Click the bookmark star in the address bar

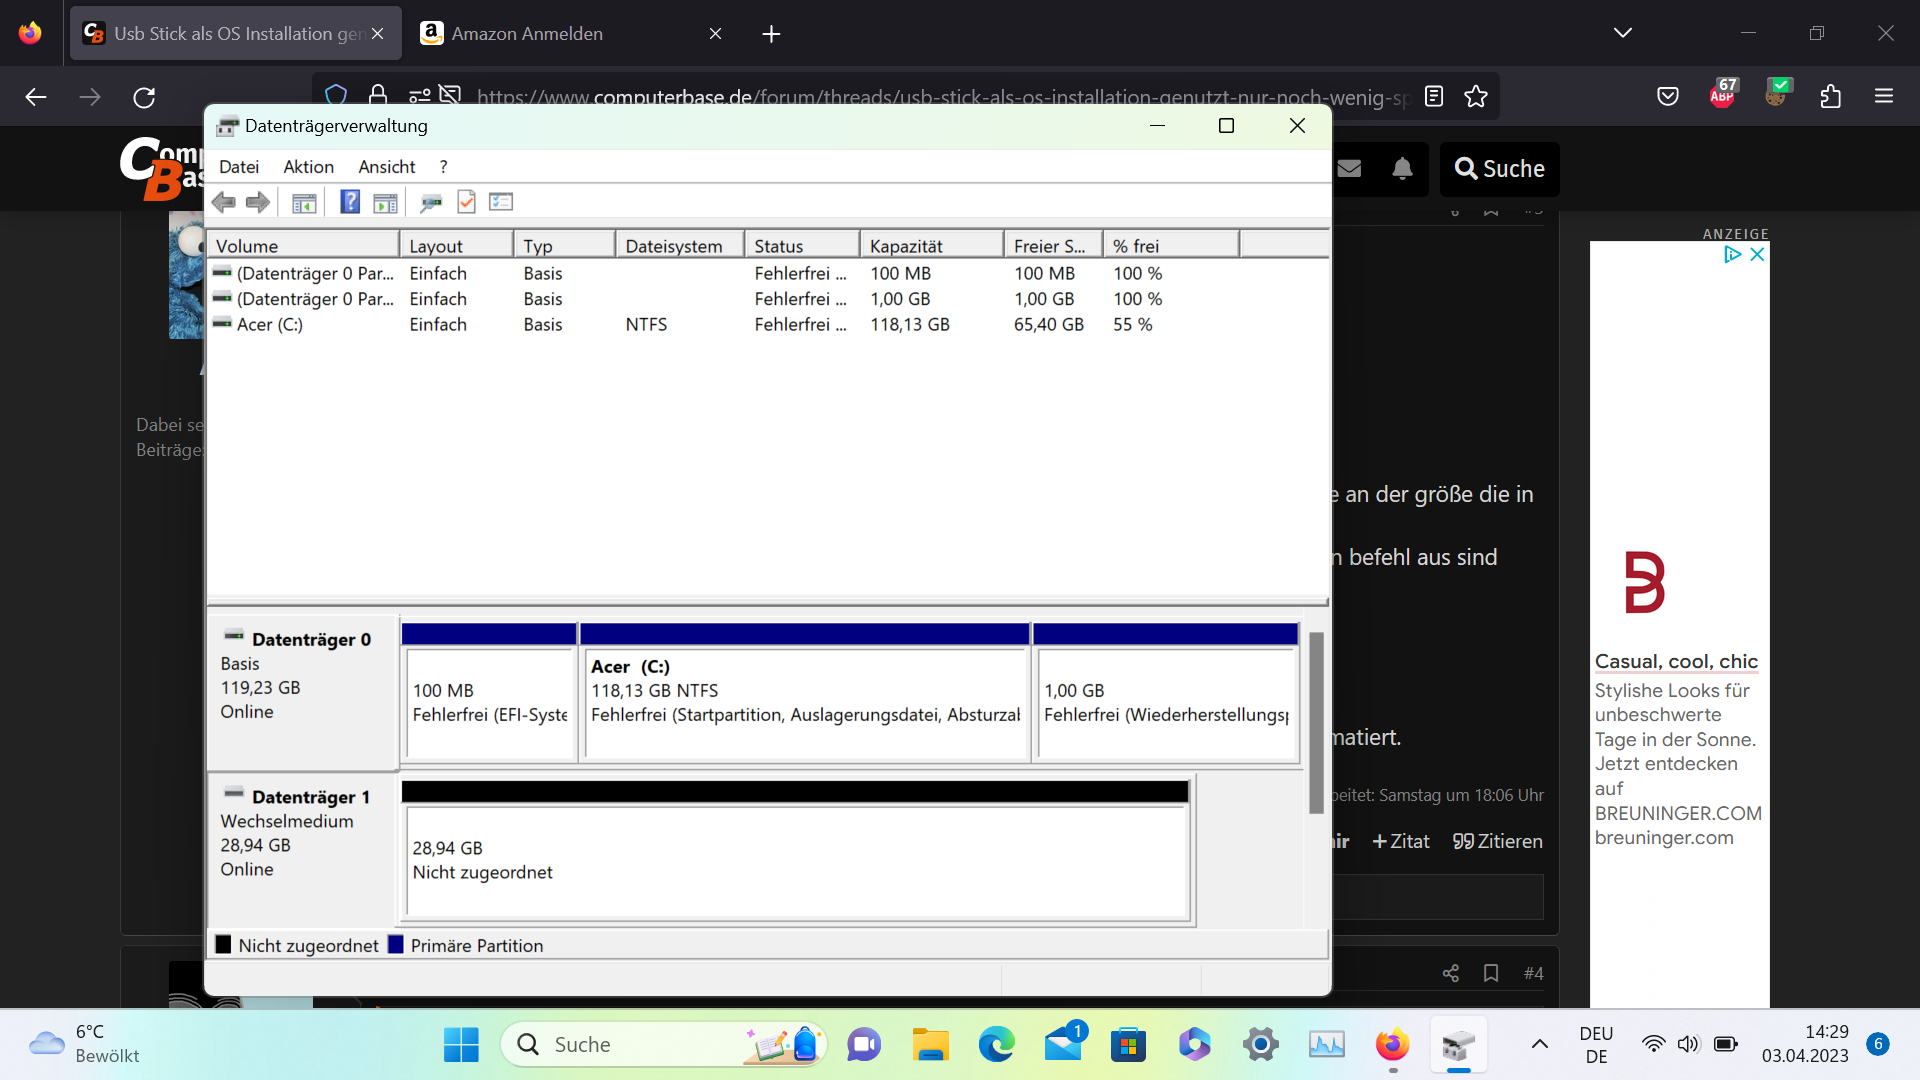point(1477,96)
